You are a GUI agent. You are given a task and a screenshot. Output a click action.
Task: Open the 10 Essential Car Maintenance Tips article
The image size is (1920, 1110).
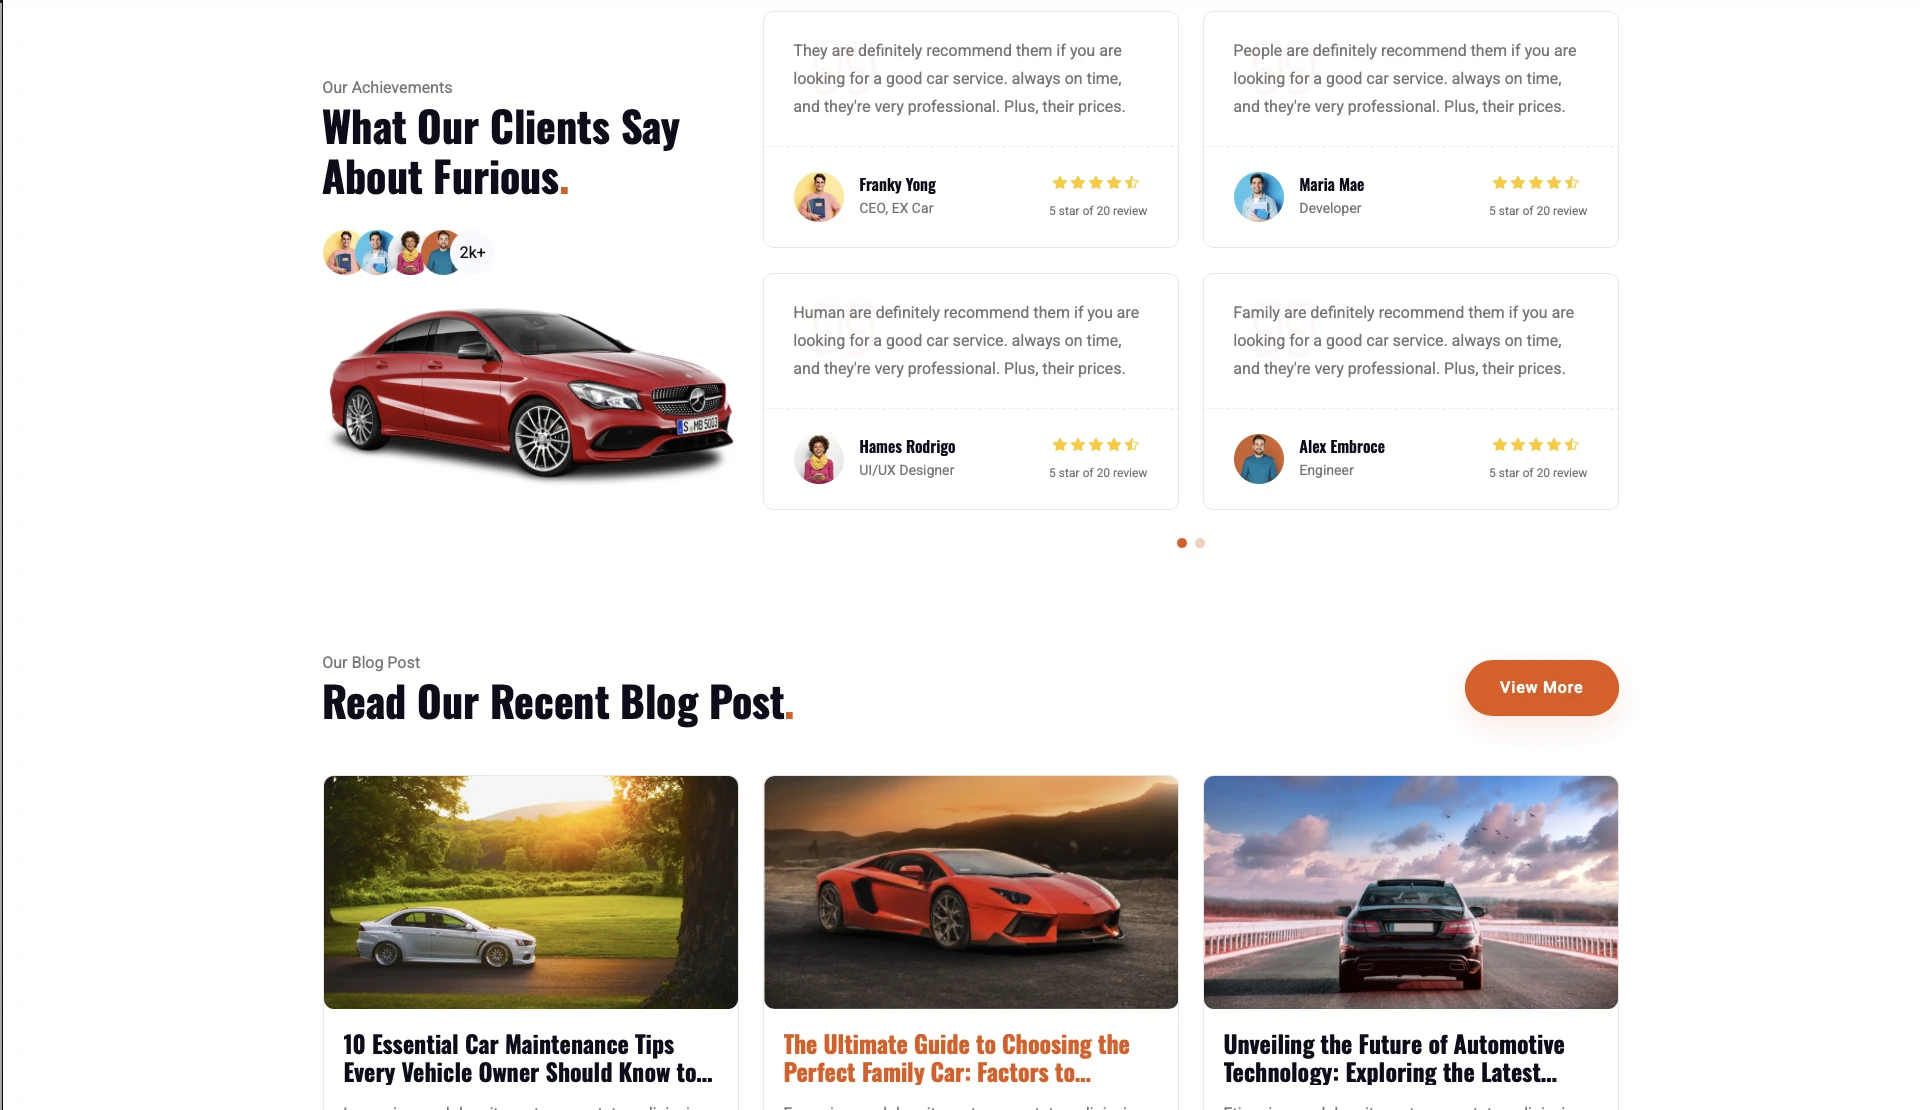tap(528, 1058)
